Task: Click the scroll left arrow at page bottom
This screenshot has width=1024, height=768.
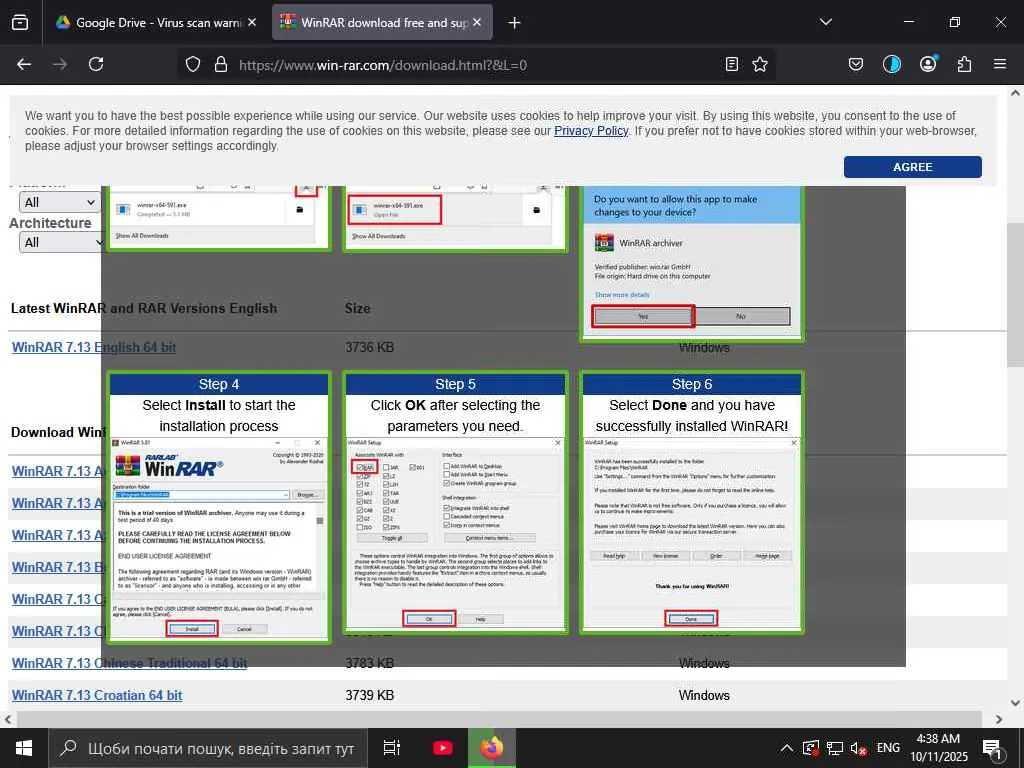Action: point(7,719)
